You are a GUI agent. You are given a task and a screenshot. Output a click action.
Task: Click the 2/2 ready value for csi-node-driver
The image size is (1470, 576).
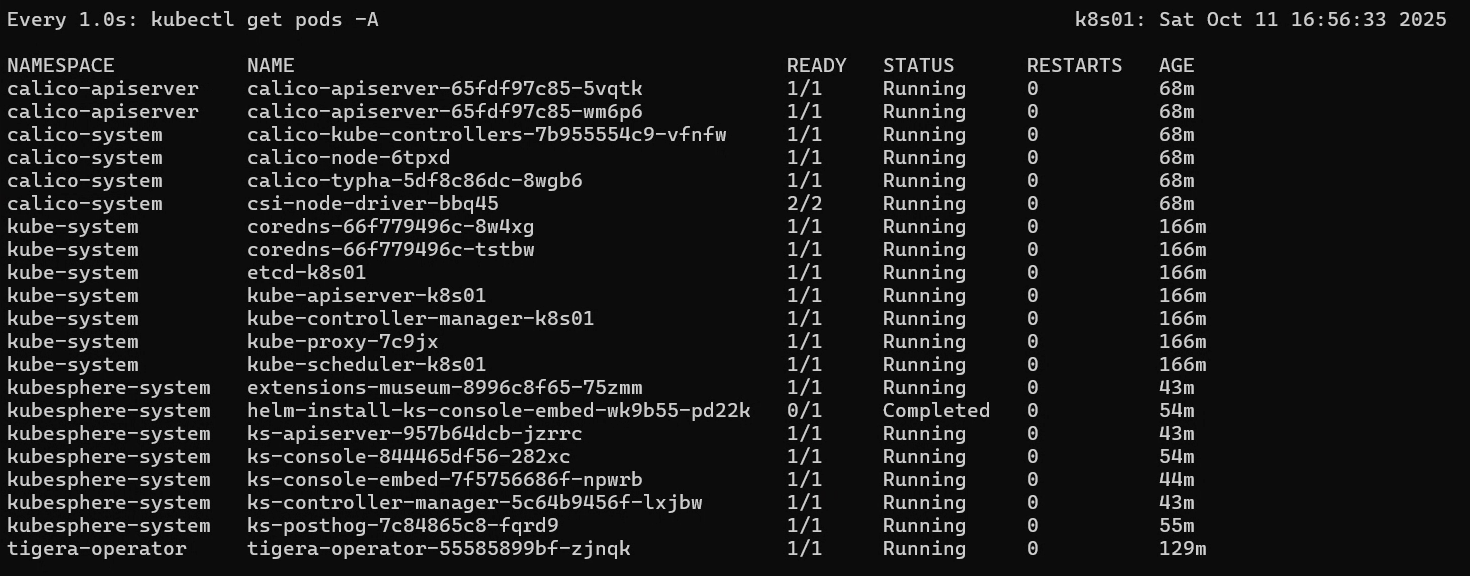(x=804, y=204)
